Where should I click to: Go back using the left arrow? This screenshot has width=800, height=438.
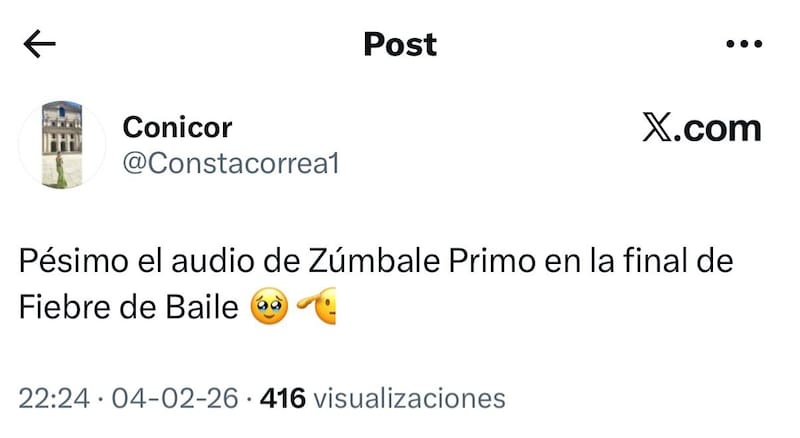(39, 44)
